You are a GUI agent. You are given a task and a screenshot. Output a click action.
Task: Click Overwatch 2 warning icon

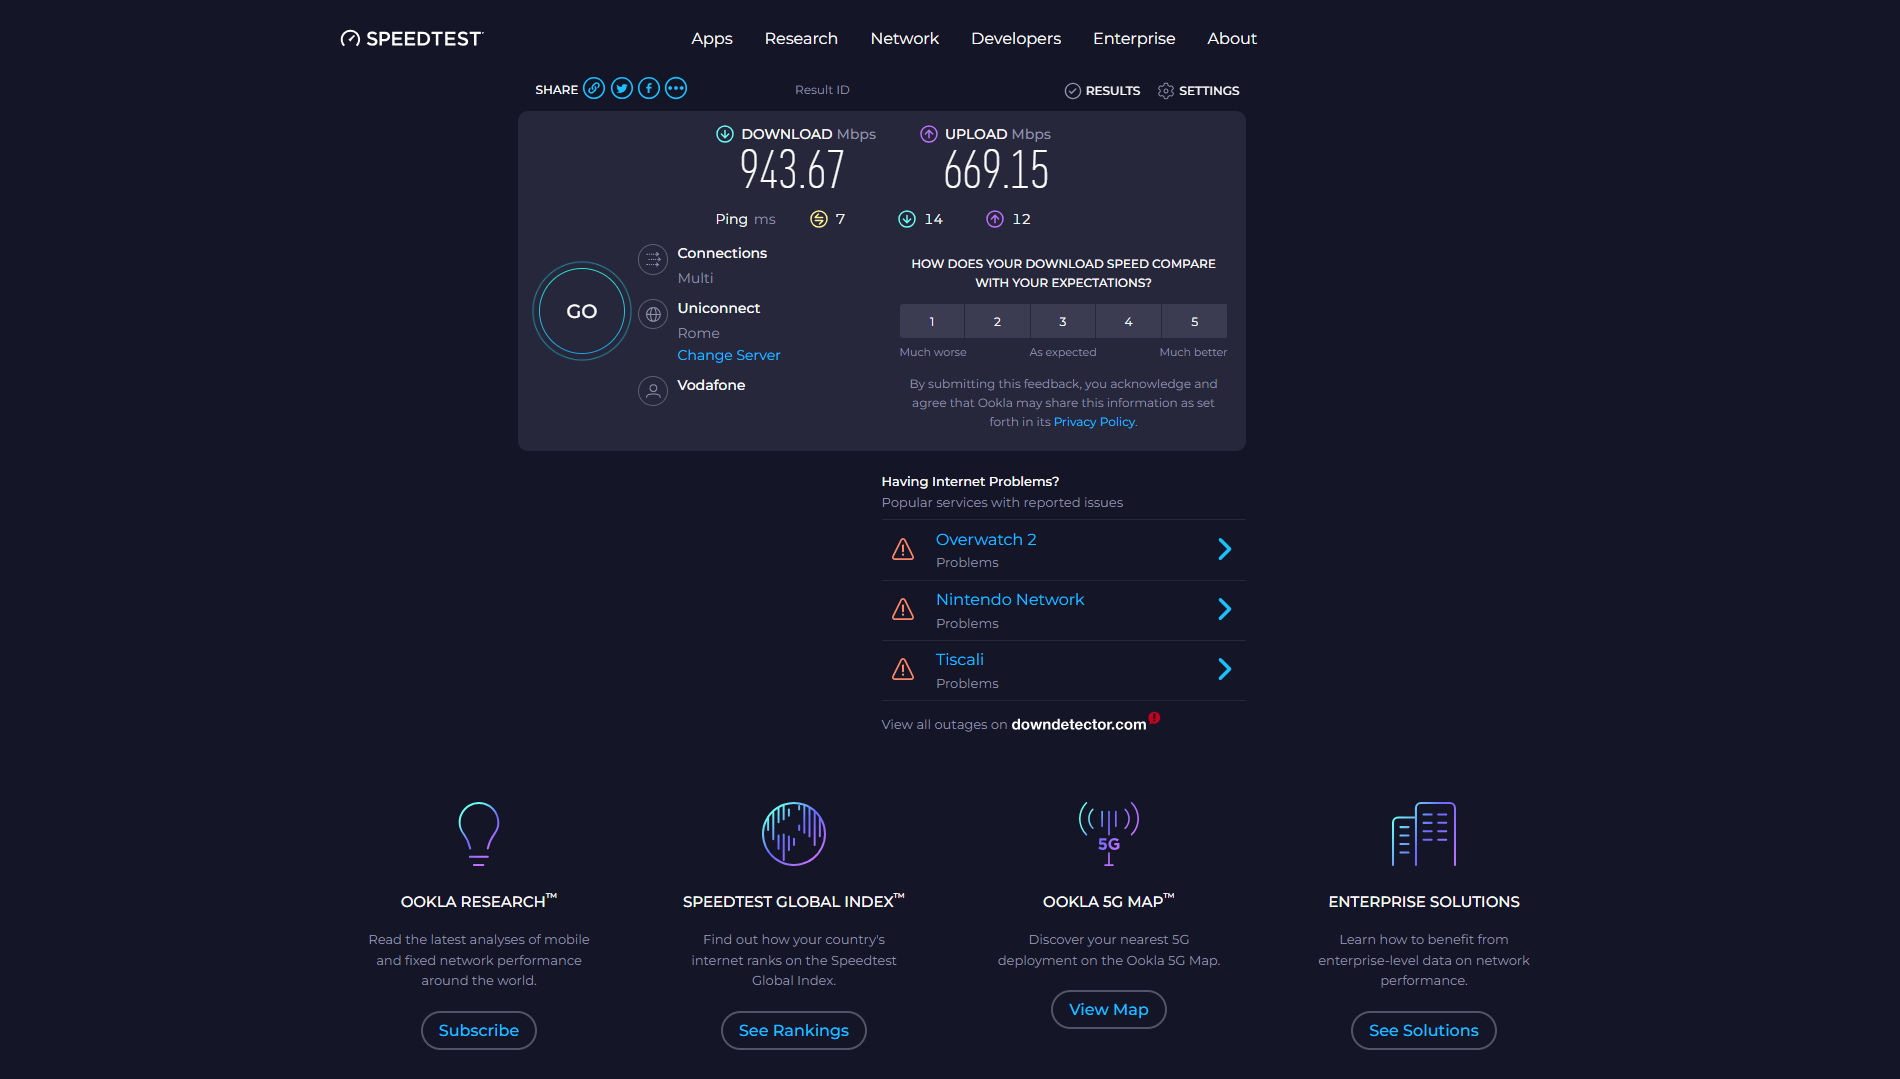click(x=903, y=549)
